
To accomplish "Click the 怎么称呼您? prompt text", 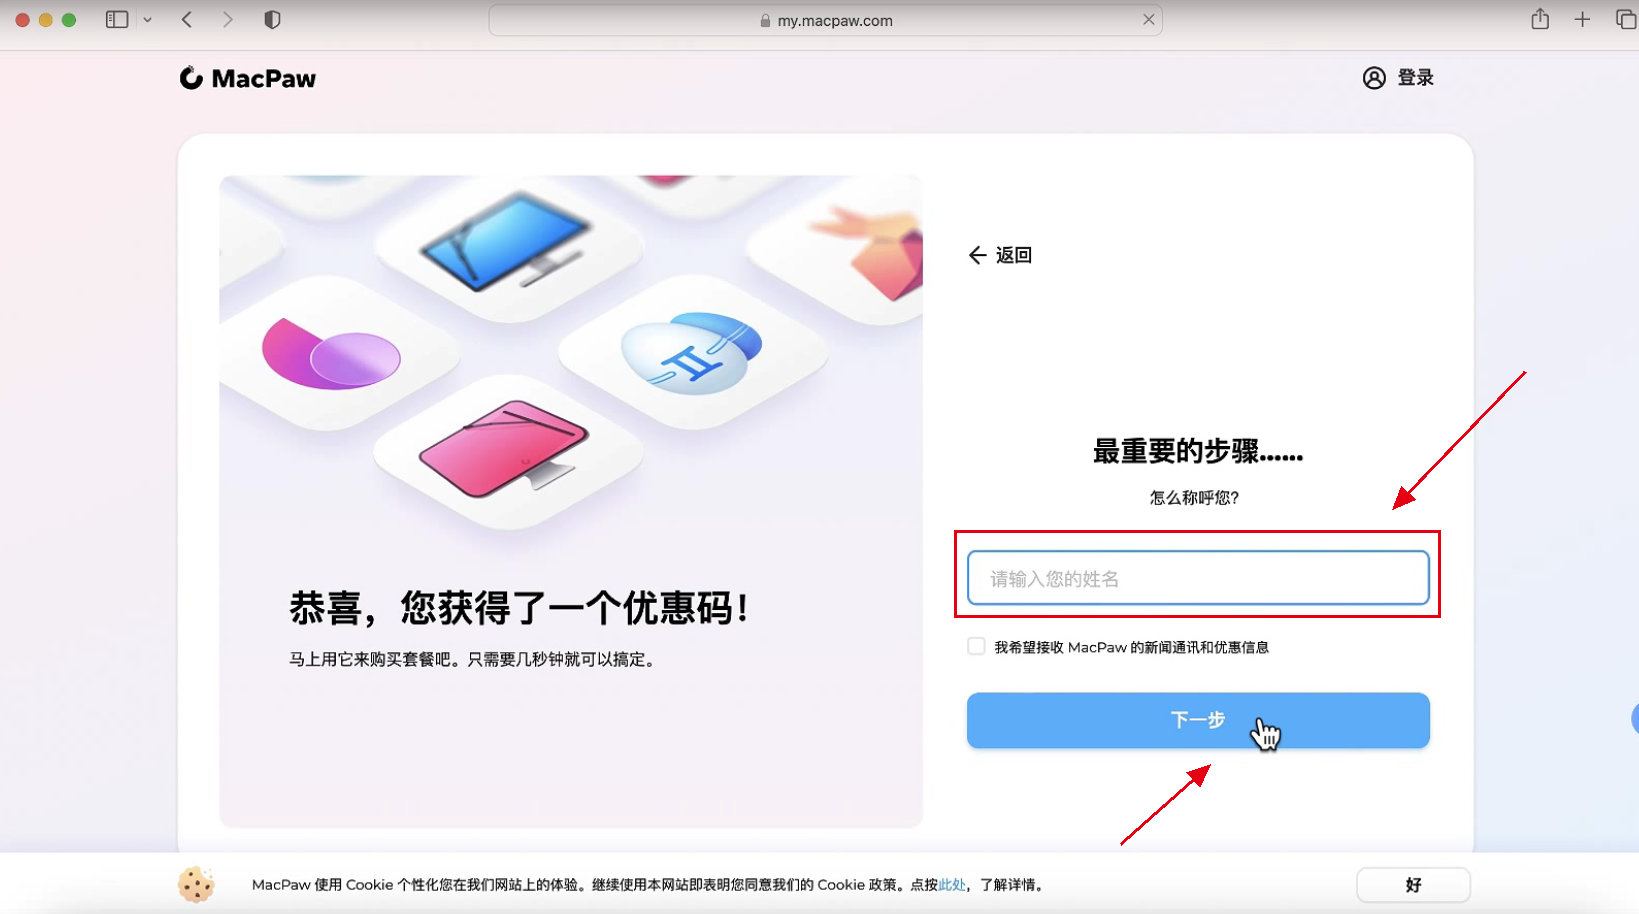I will pyautogui.click(x=1195, y=498).
